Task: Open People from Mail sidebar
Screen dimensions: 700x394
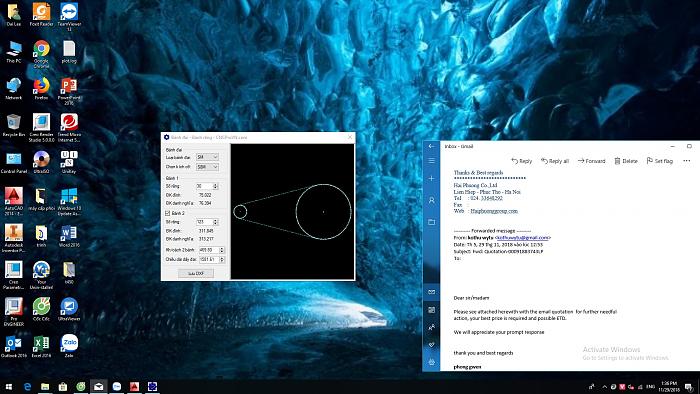Action: tap(431, 328)
